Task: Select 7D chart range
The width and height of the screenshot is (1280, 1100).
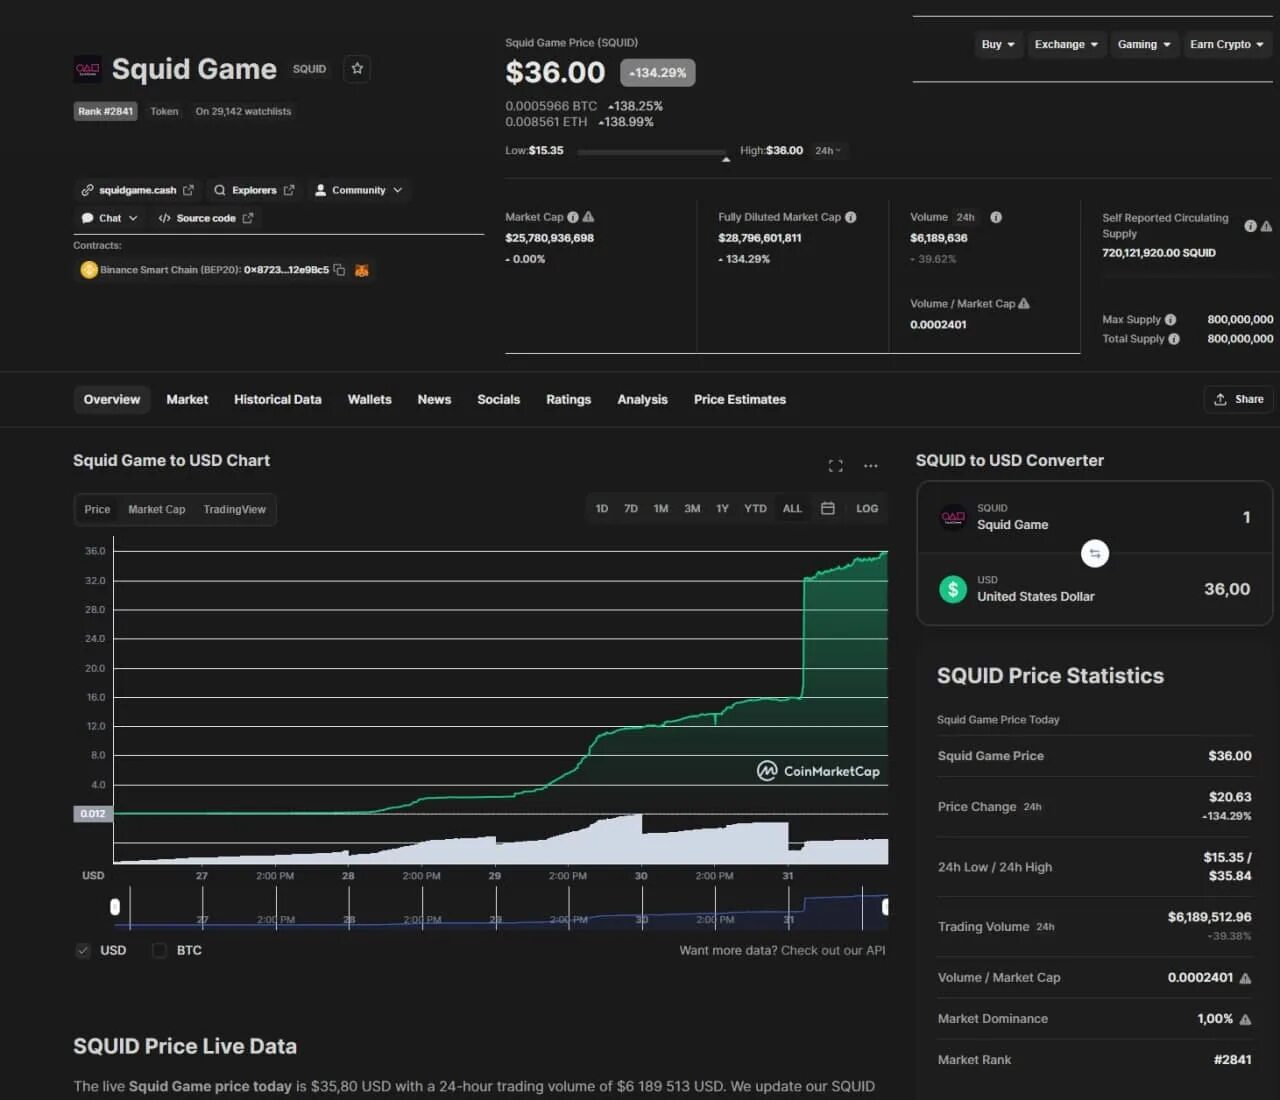Action: coord(631,509)
